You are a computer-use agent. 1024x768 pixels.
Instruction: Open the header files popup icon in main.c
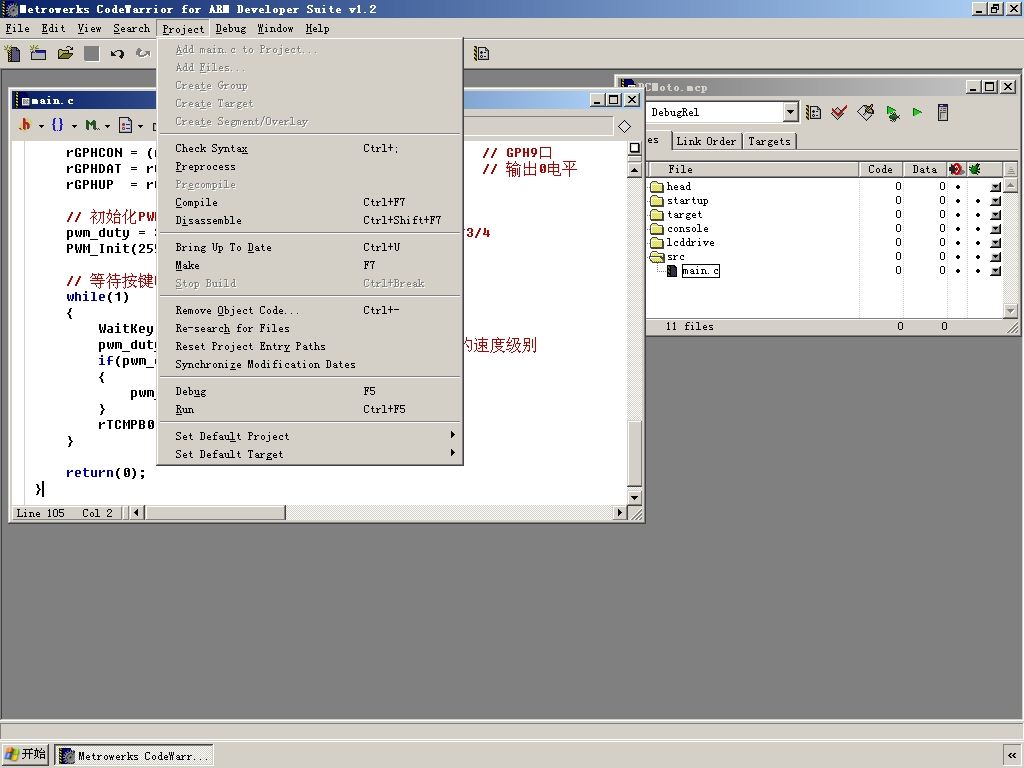25,125
